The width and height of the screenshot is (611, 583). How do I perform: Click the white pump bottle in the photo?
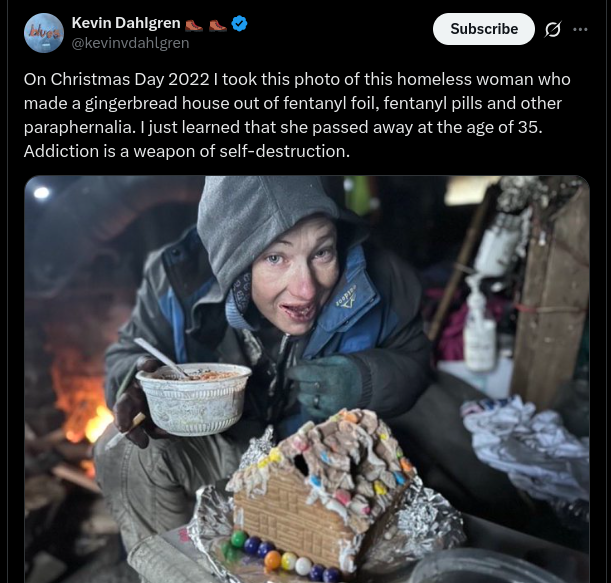[480, 322]
